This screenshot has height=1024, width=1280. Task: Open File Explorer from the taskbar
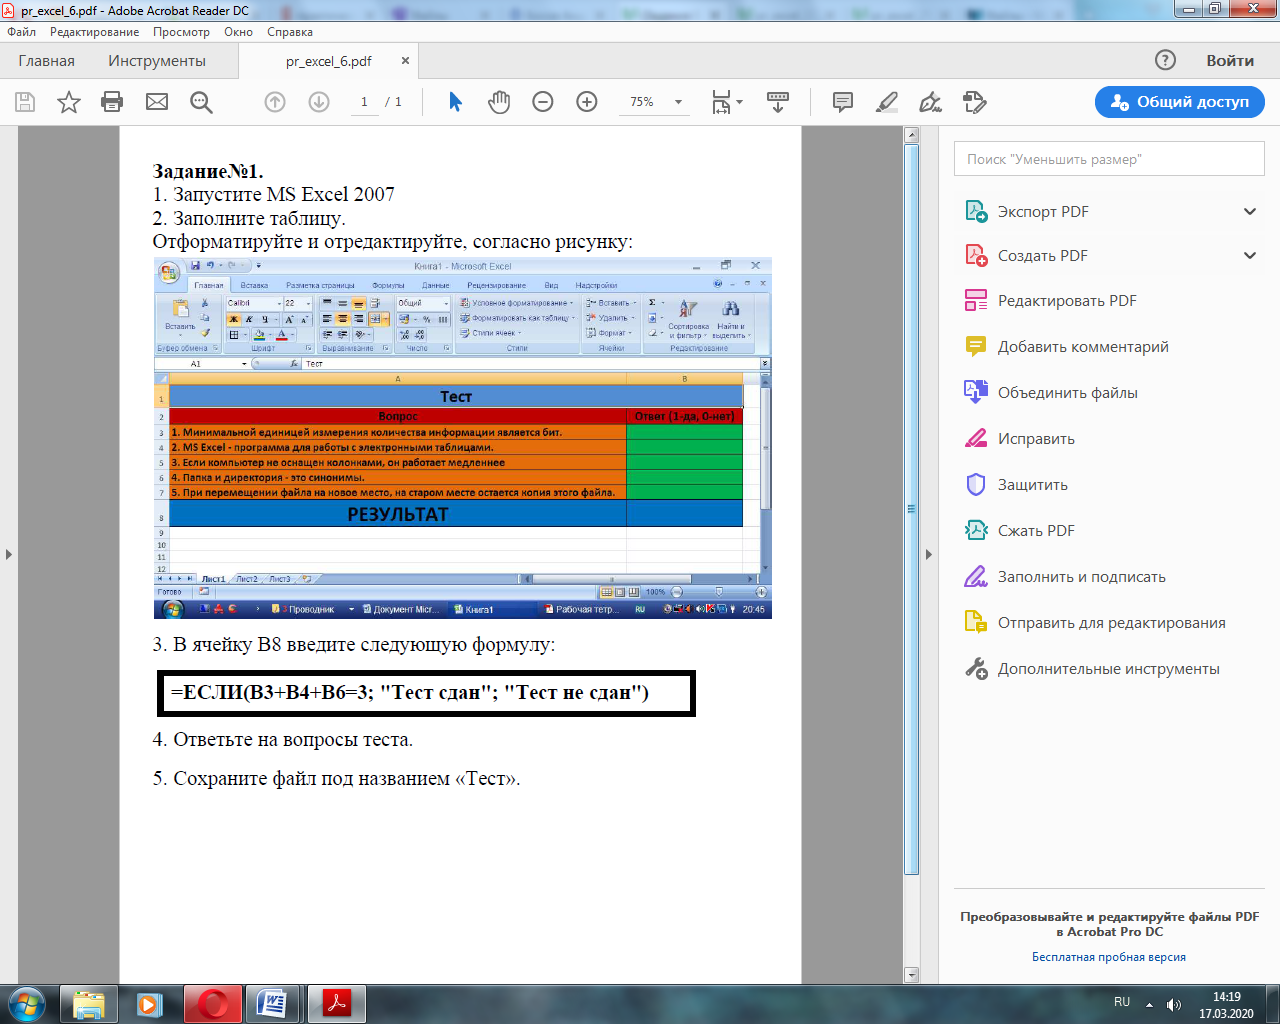tap(89, 1004)
